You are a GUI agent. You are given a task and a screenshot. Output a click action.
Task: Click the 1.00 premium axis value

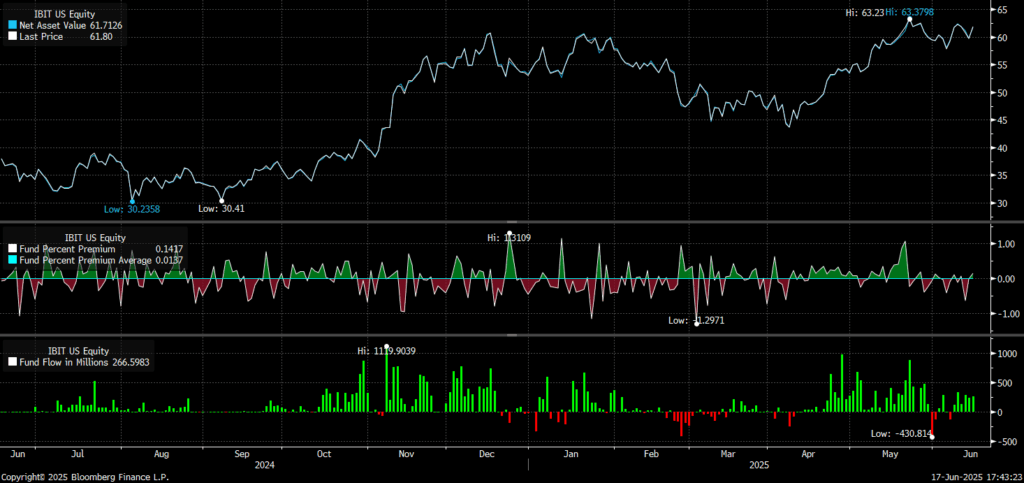click(1004, 244)
